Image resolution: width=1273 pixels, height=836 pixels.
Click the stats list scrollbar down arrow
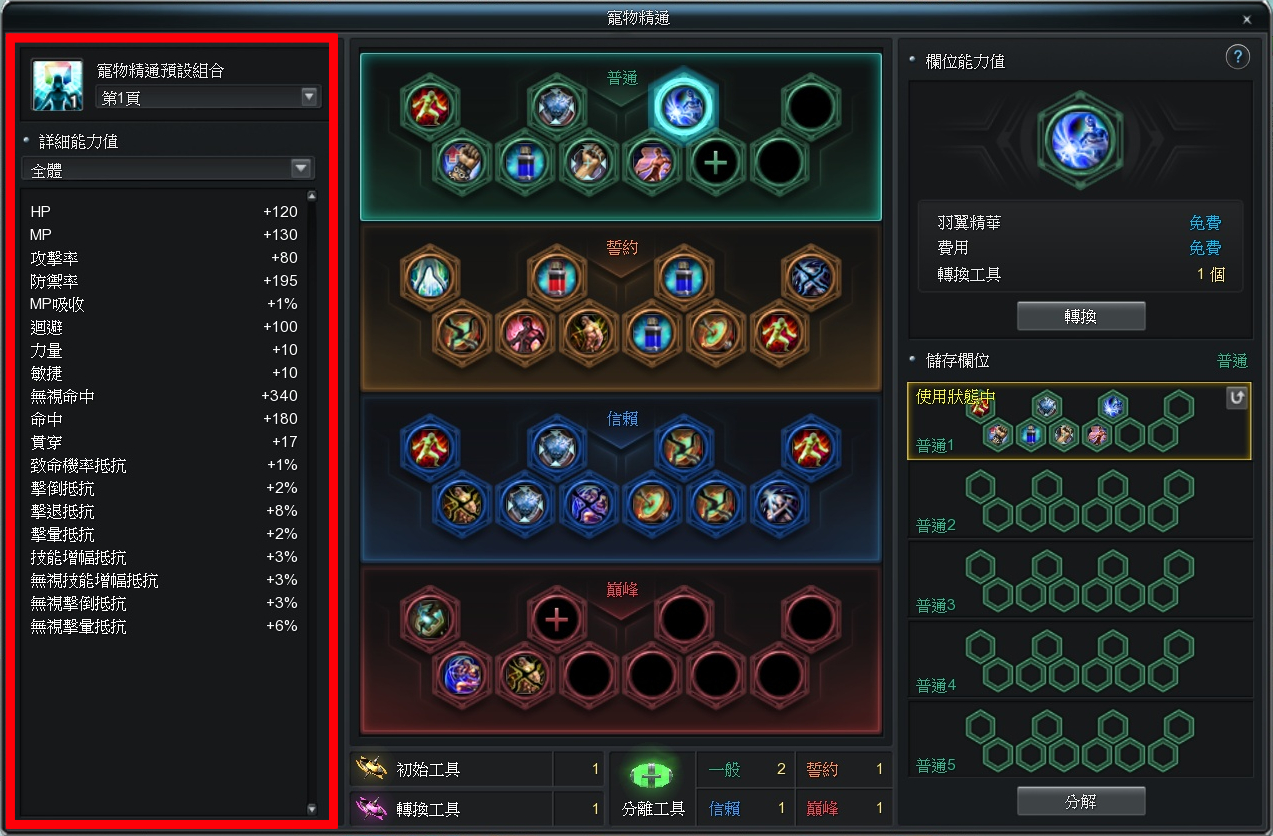coord(311,809)
